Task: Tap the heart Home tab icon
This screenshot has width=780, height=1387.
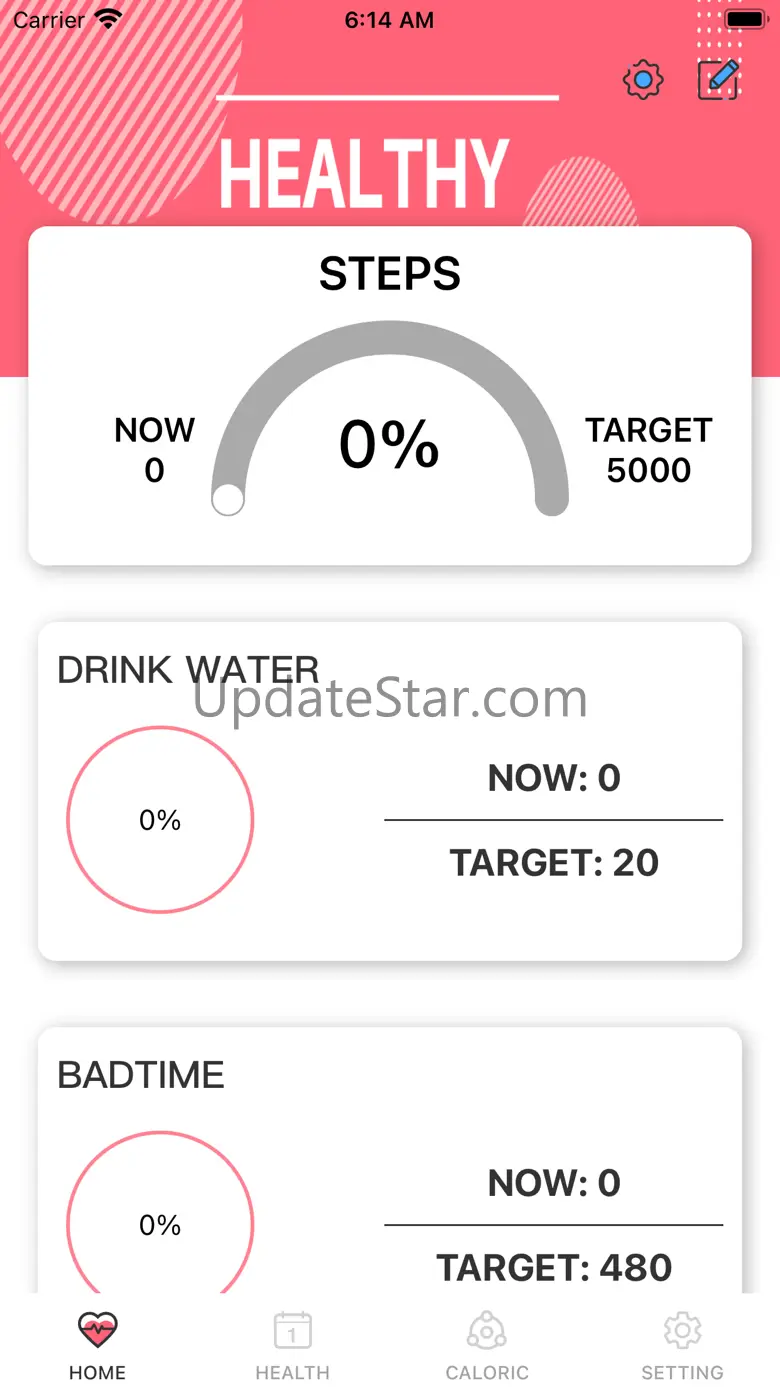Action: [x=97, y=1330]
